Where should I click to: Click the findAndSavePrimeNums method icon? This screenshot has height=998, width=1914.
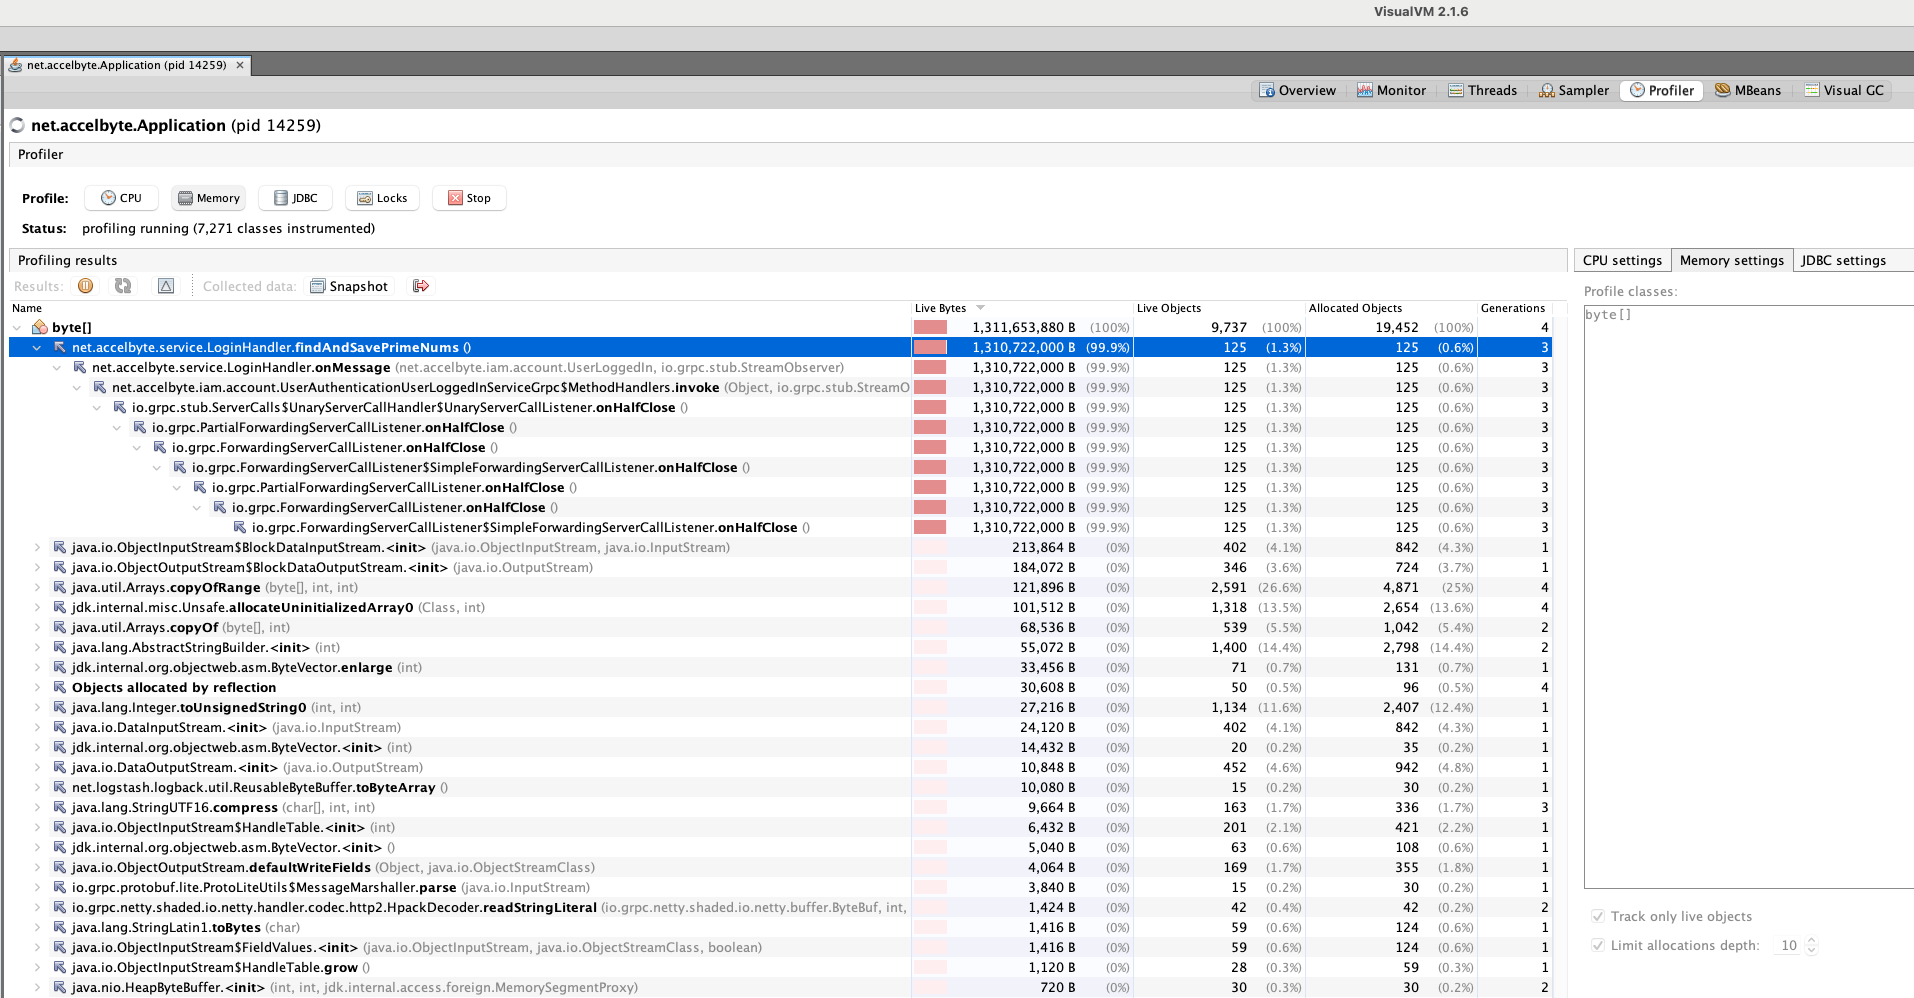[59, 347]
